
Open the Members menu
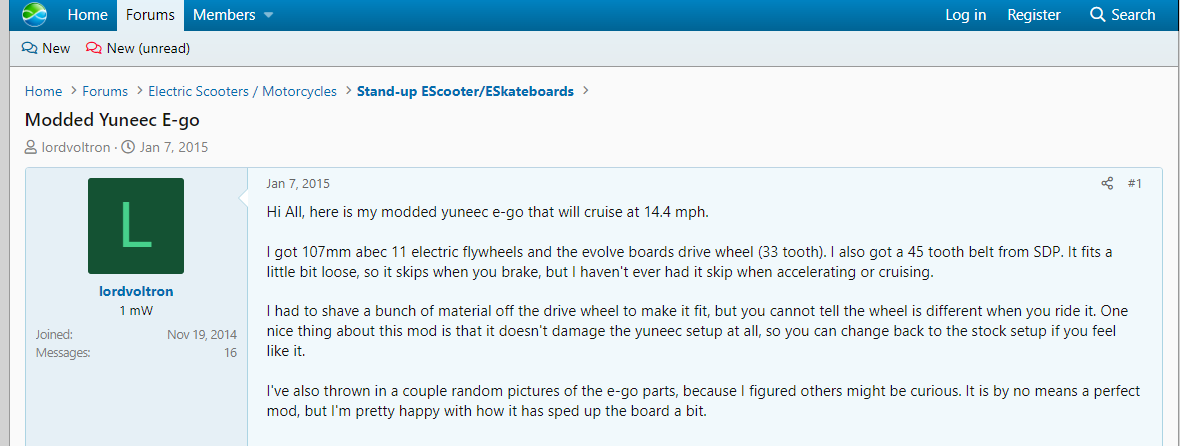click(x=223, y=15)
